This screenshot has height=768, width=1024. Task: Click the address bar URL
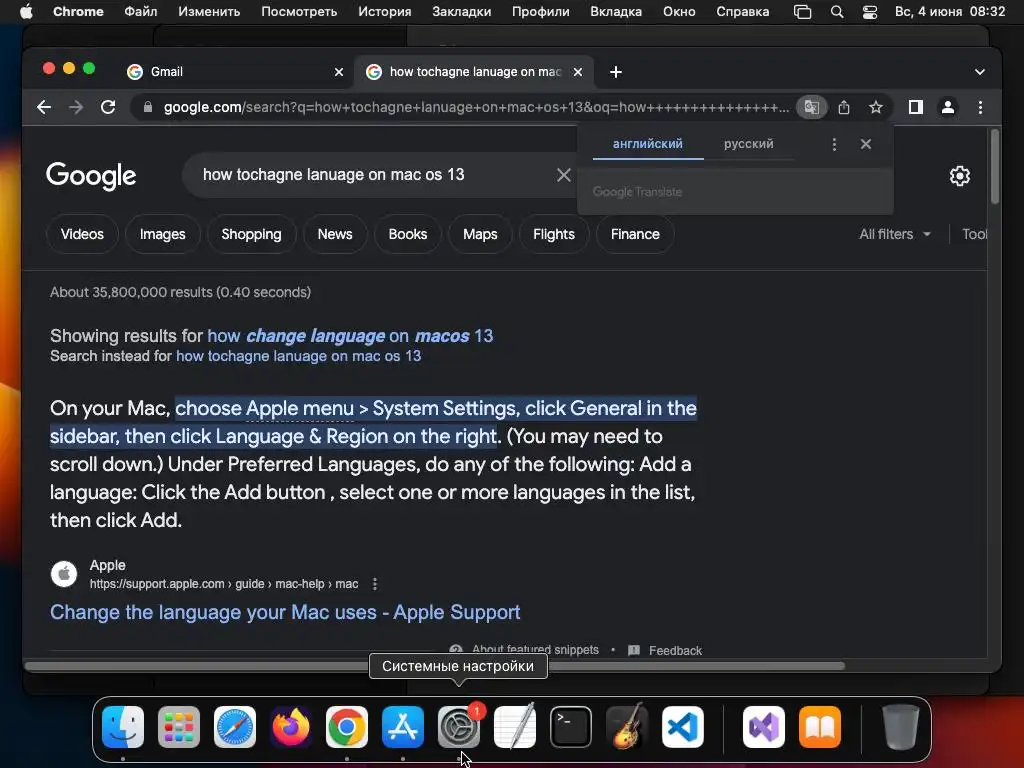[x=475, y=107]
